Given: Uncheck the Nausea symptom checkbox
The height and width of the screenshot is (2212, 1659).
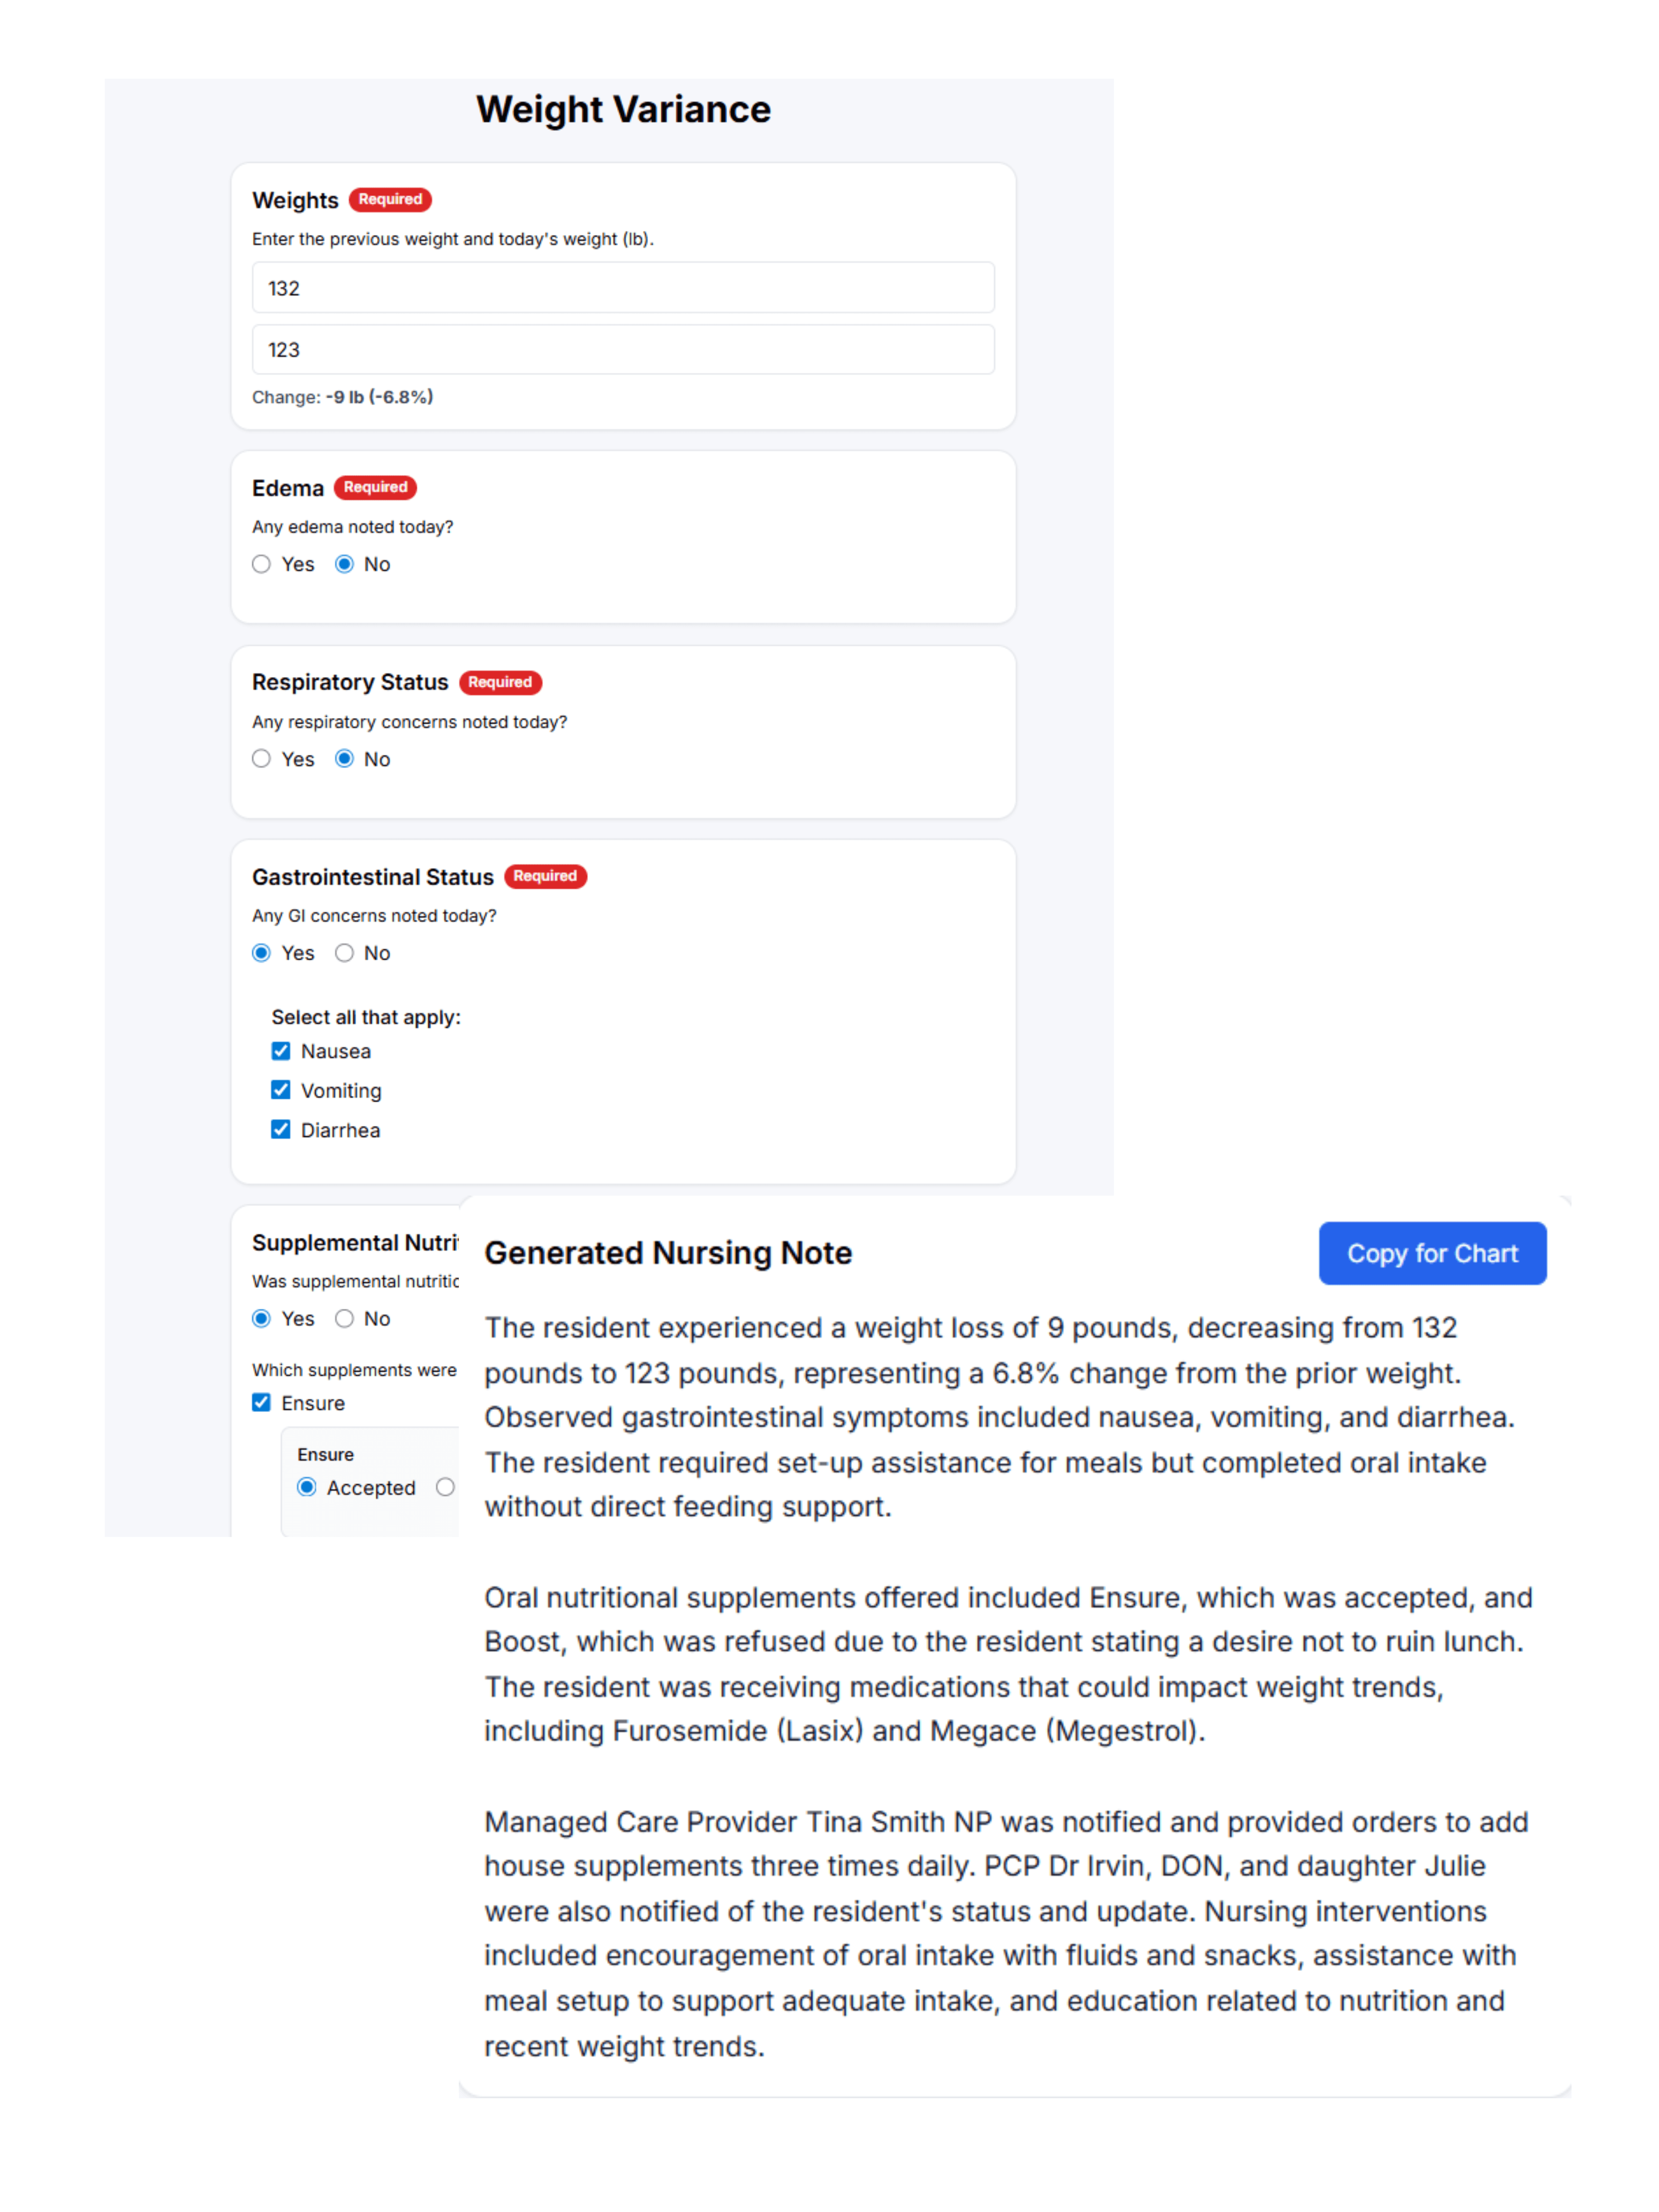Looking at the screenshot, I should (x=280, y=1051).
